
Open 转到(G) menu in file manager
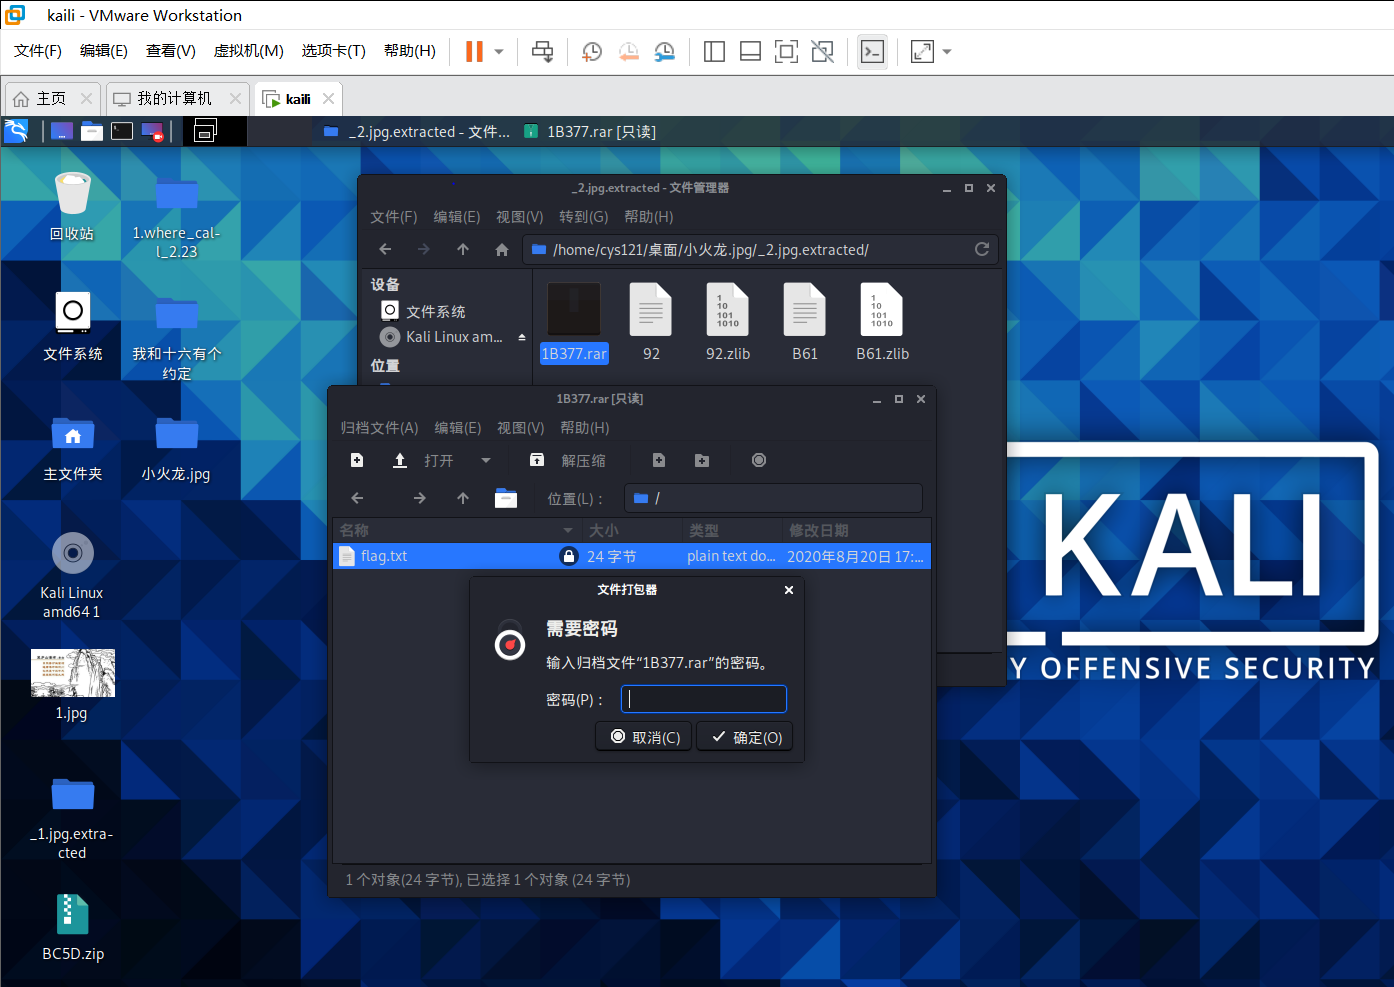(583, 217)
